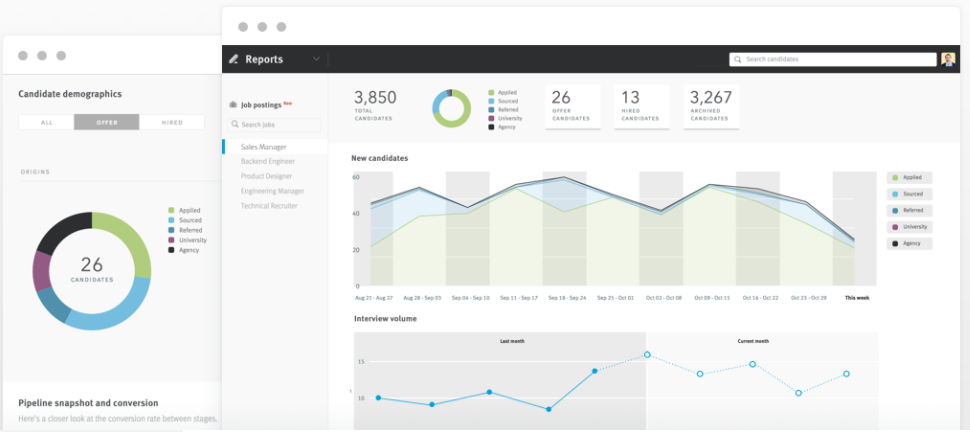Focus the Search candidates field

tap(833, 59)
